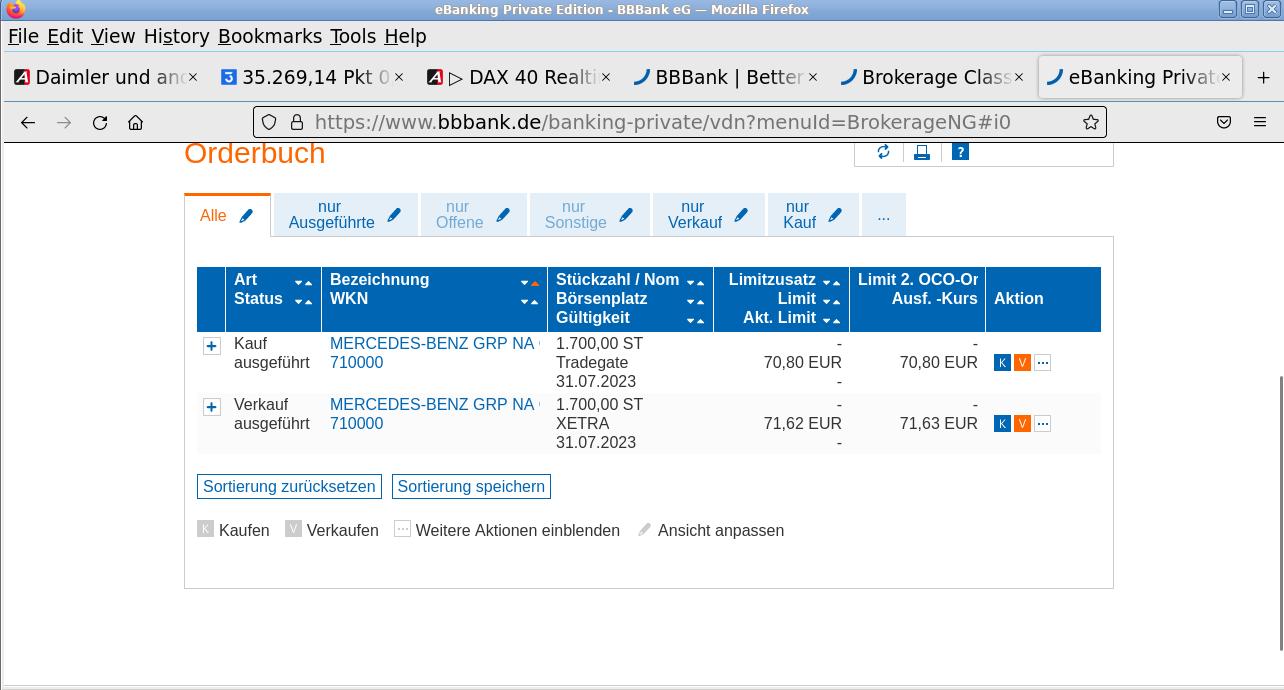This screenshot has width=1284, height=690.
Task: Open the blue question mark help icon
Action: pos(960,152)
